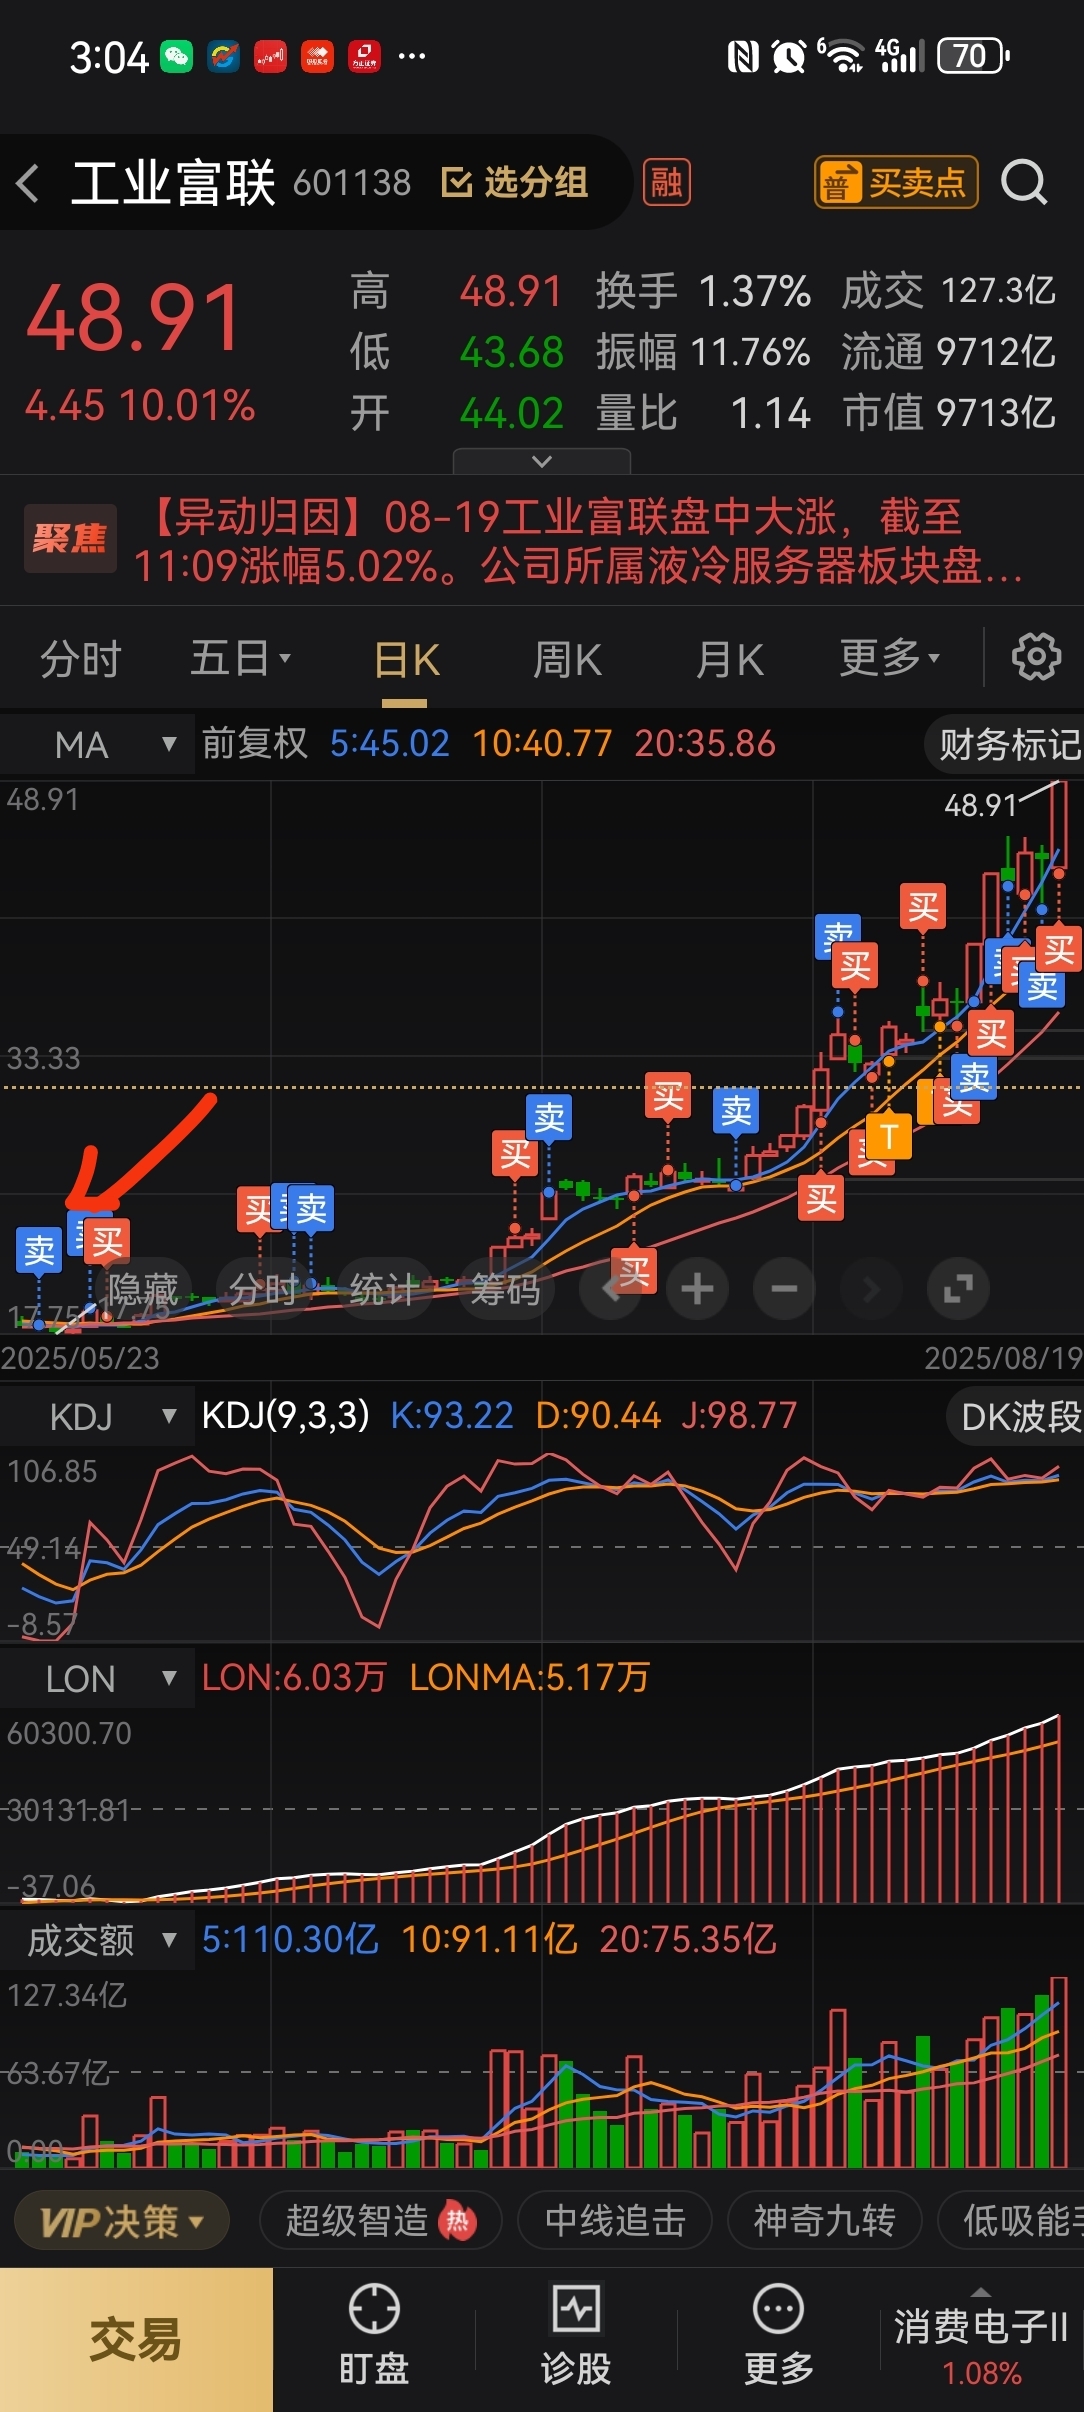Open the 买卖点 badge button
Viewport: 1084px width, 2412px height.
[x=896, y=183]
